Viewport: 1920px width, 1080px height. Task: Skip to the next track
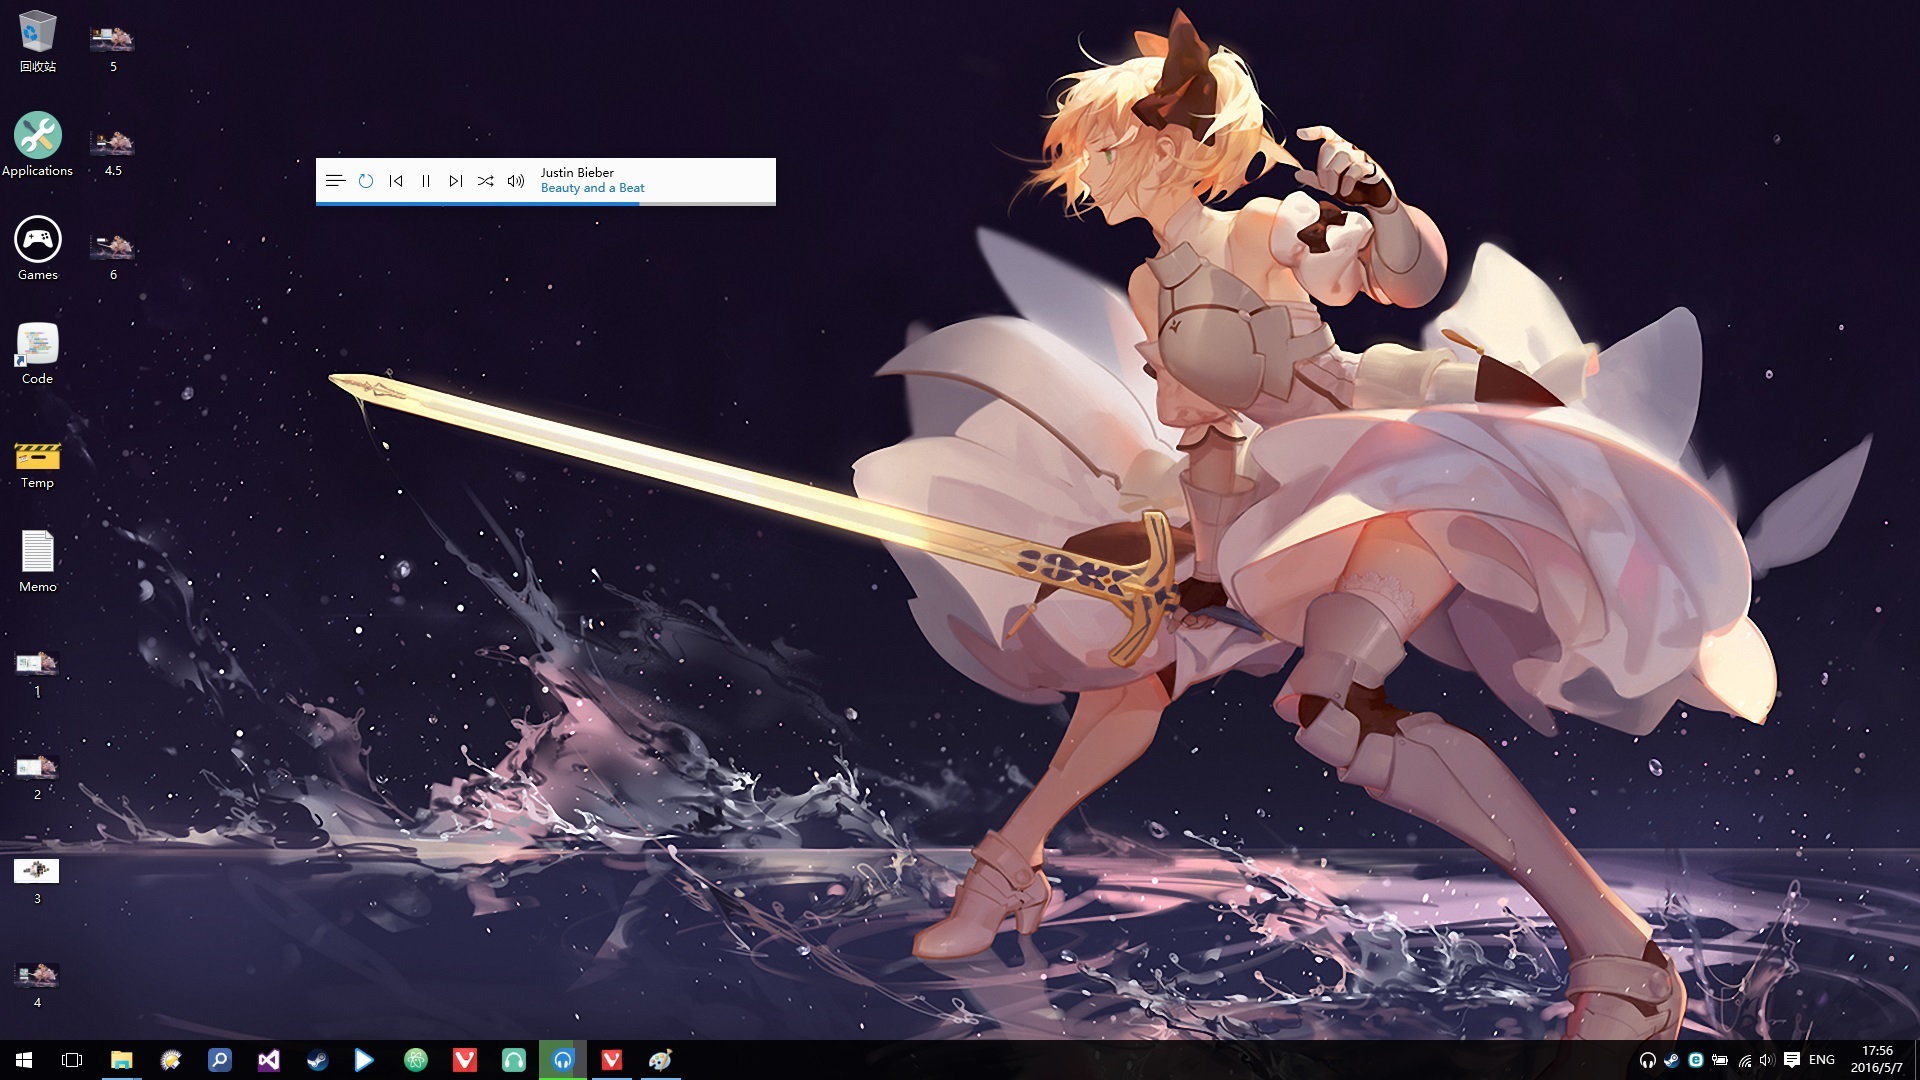pos(456,181)
